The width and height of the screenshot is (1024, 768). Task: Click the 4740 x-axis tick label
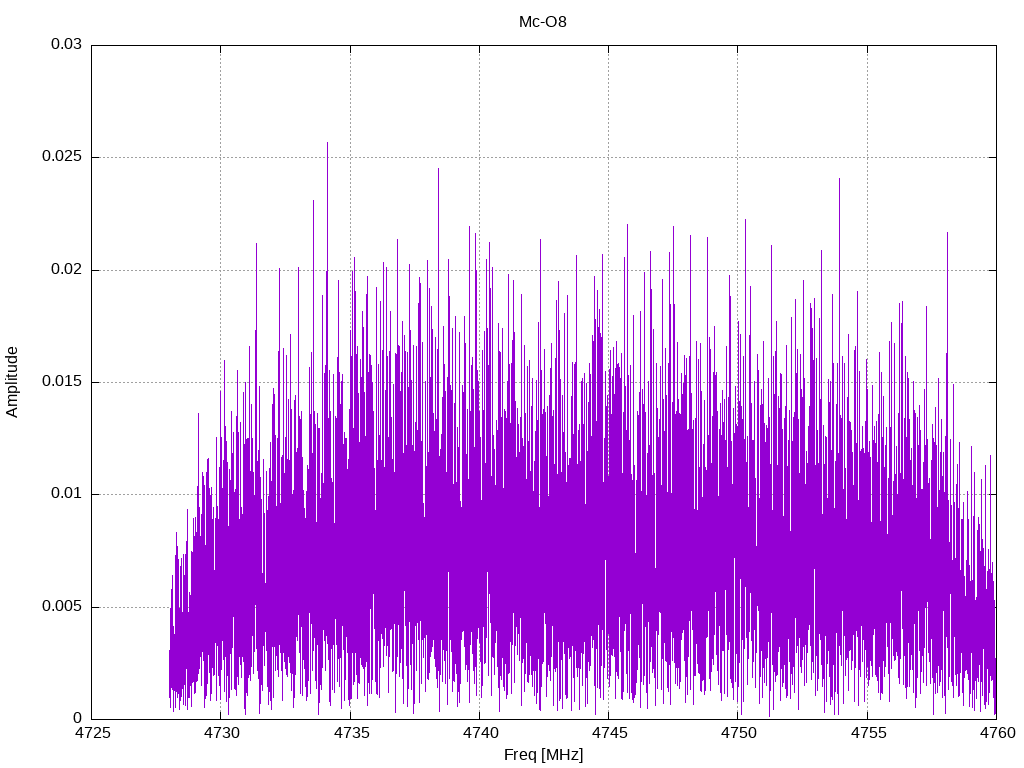[x=481, y=733]
